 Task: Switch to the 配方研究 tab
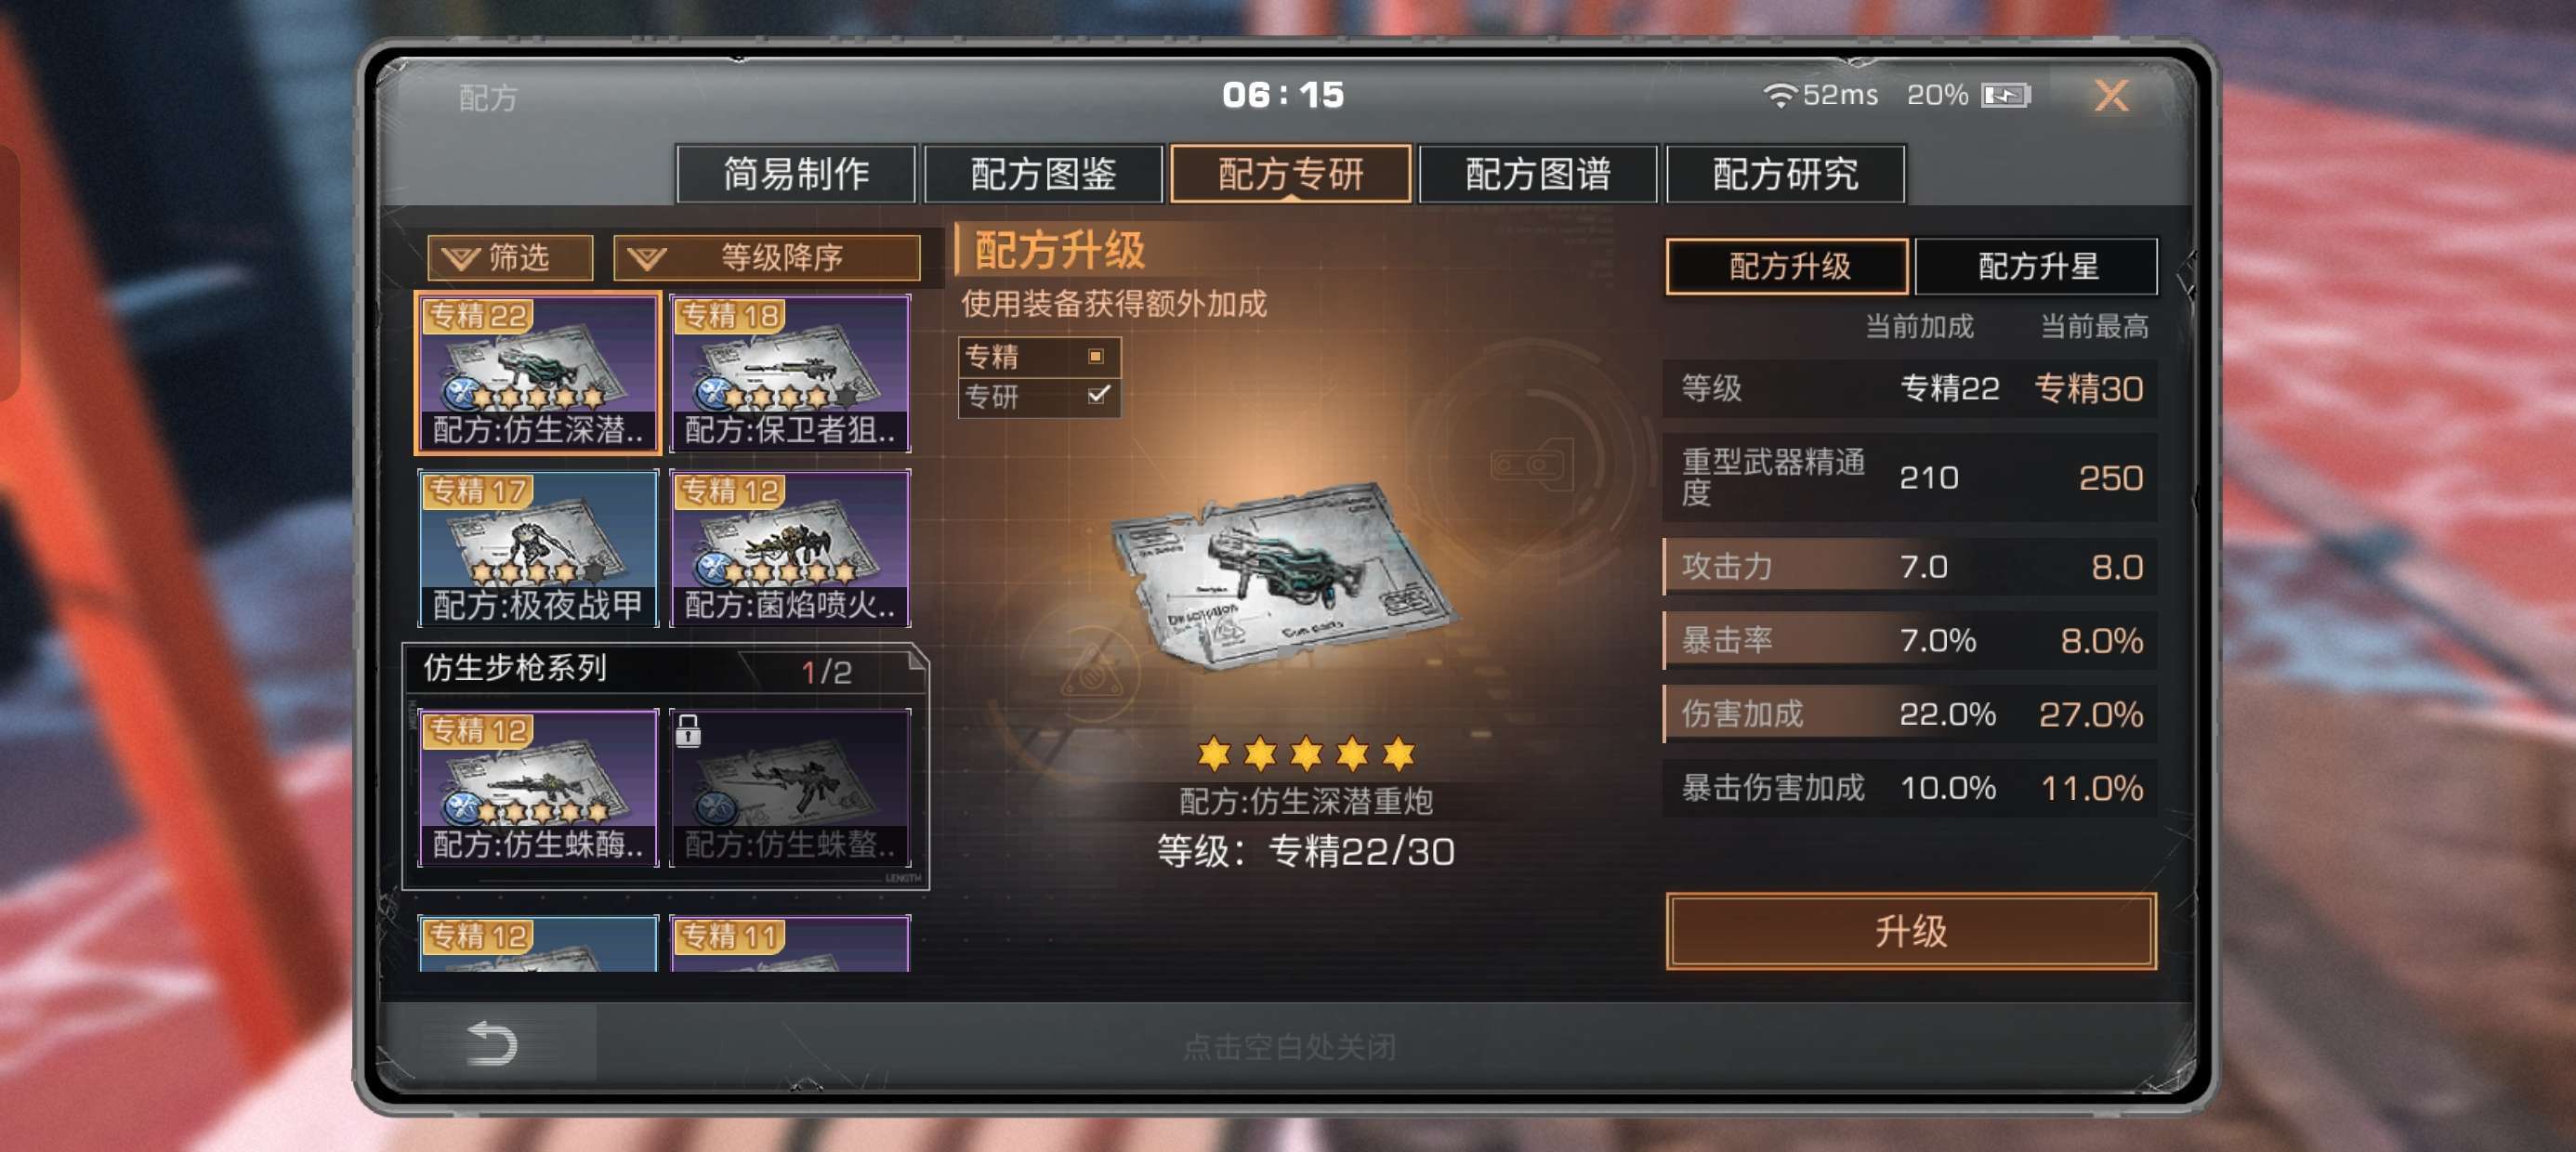click(1785, 174)
